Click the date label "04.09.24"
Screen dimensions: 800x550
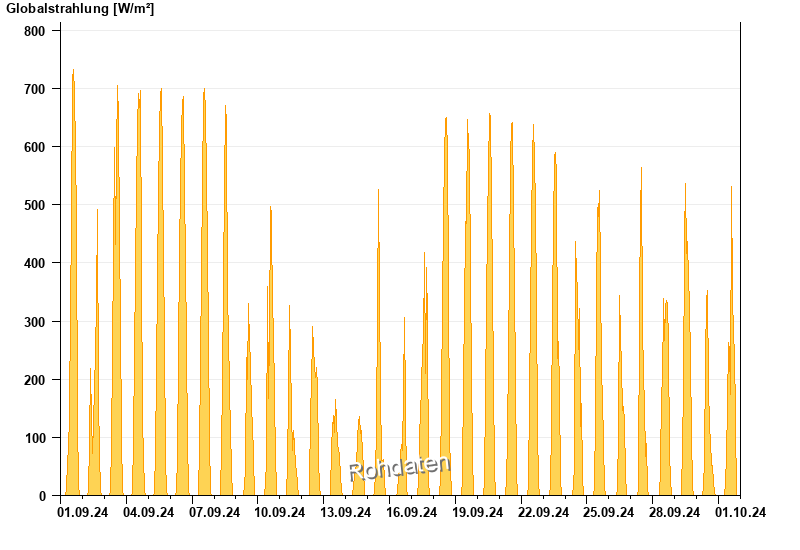point(148,512)
